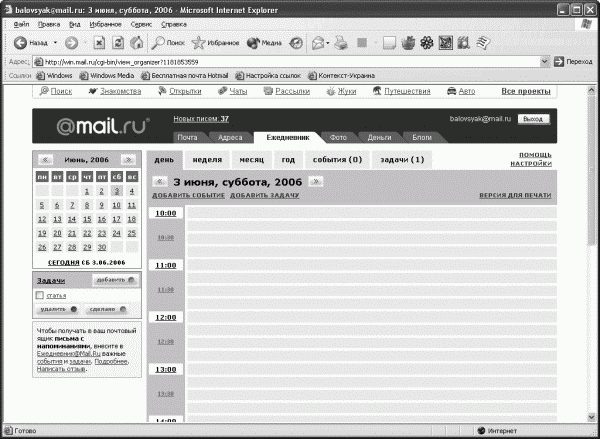This screenshot has height=439, width=600.
Task: Select the неделя view tab
Action: click(207, 160)
